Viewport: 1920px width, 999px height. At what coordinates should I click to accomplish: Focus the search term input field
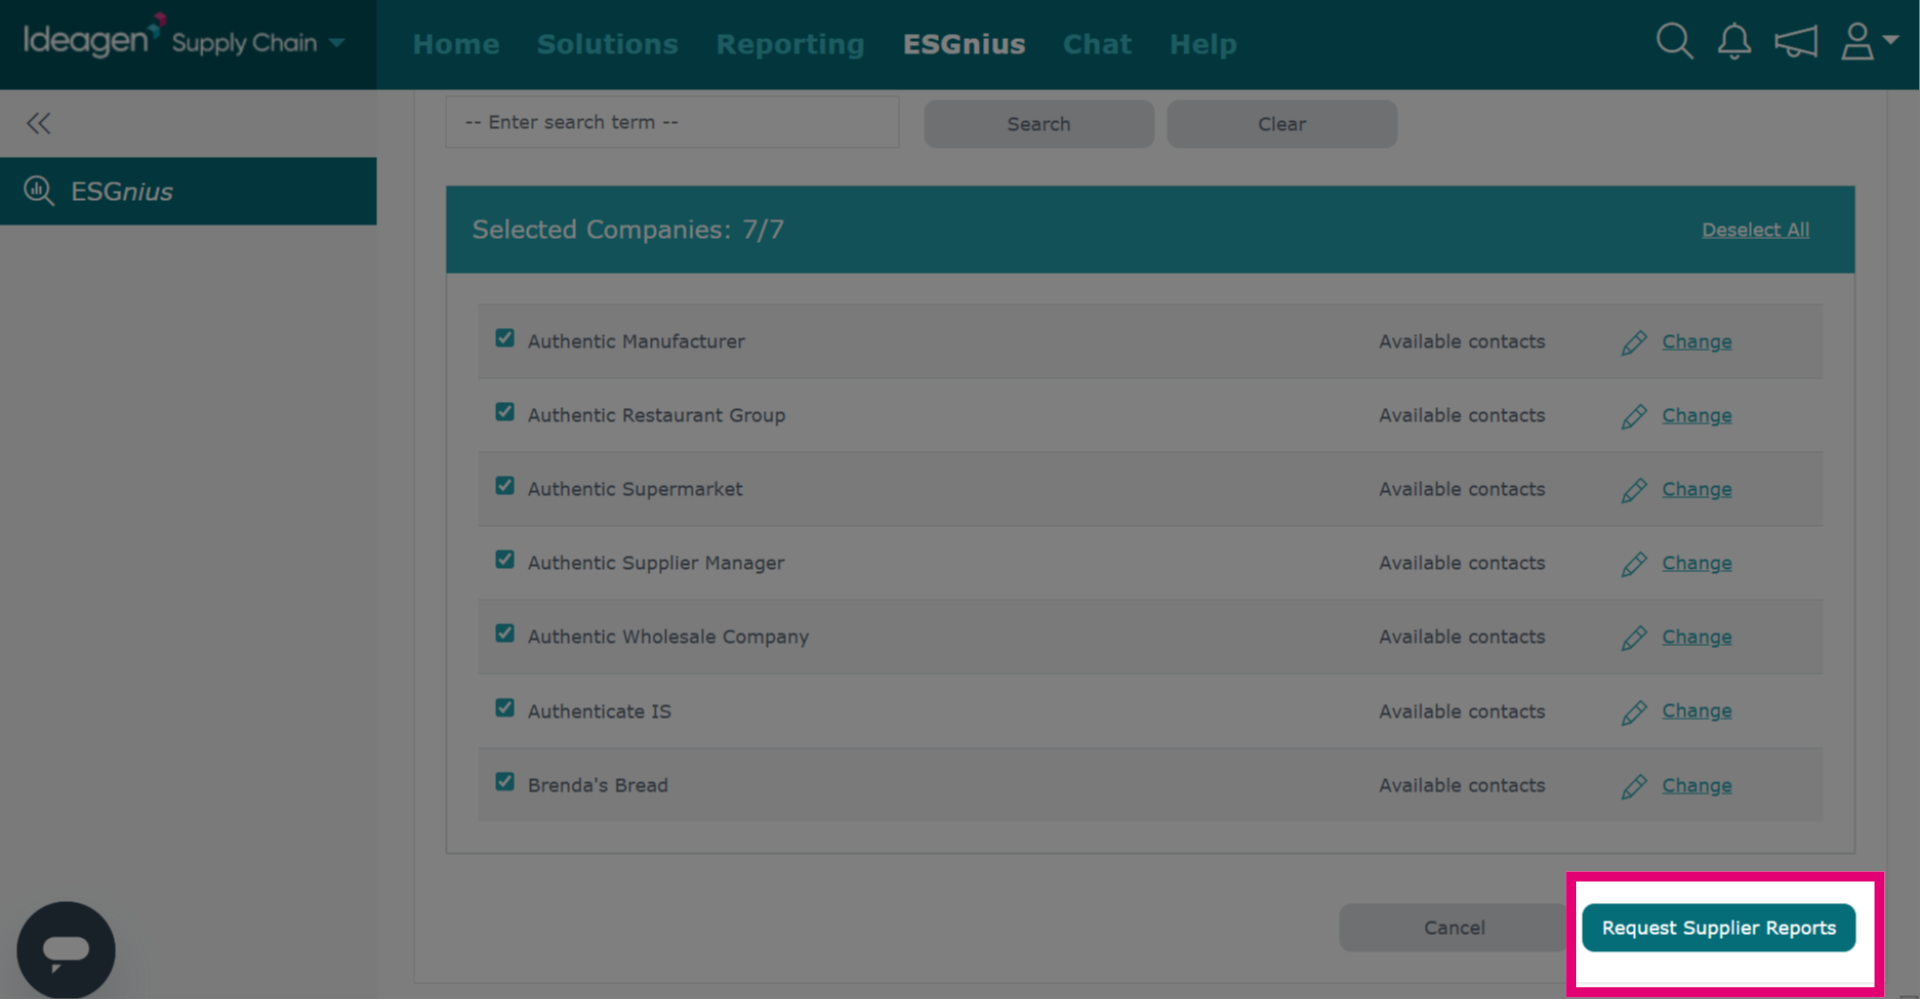(x=672, y=122)
